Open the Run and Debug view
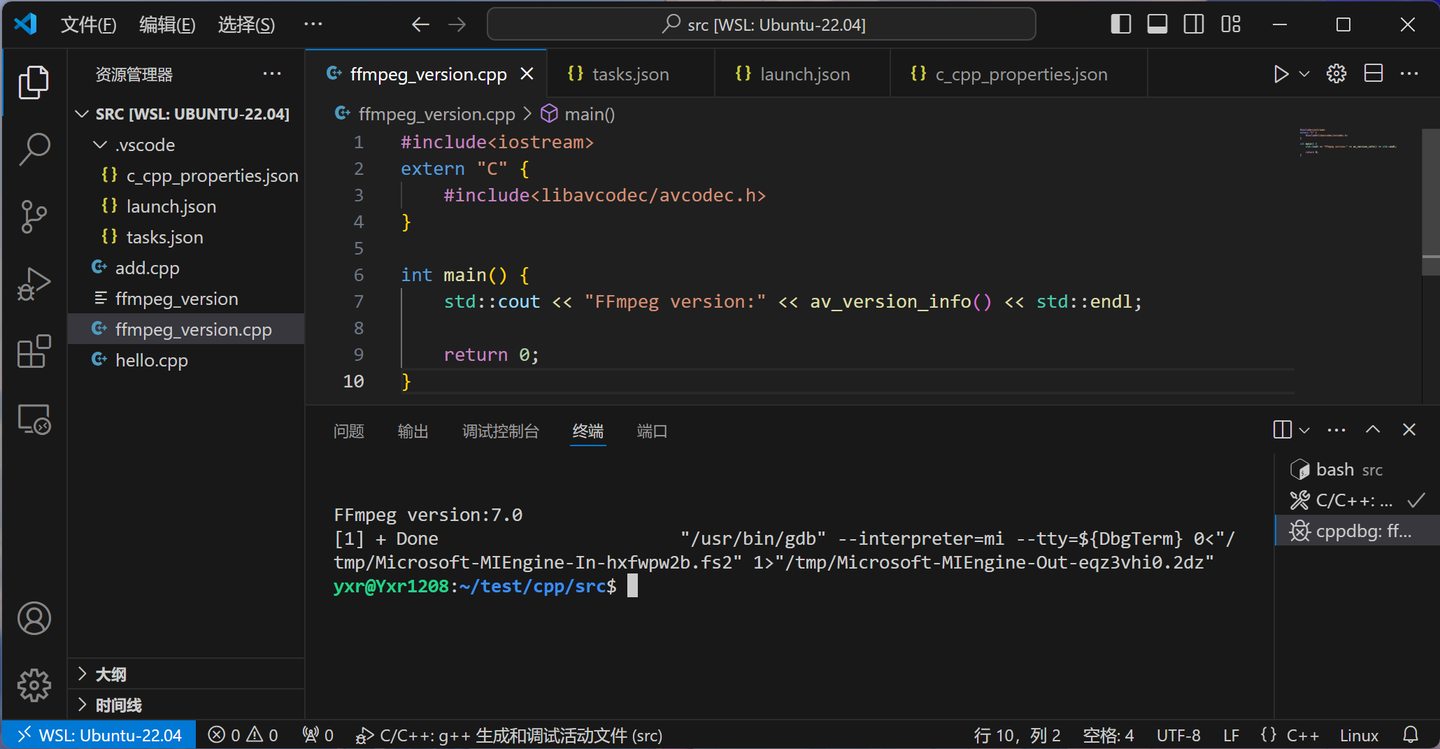Viewport: 1440px width, 749px height. 34,284
